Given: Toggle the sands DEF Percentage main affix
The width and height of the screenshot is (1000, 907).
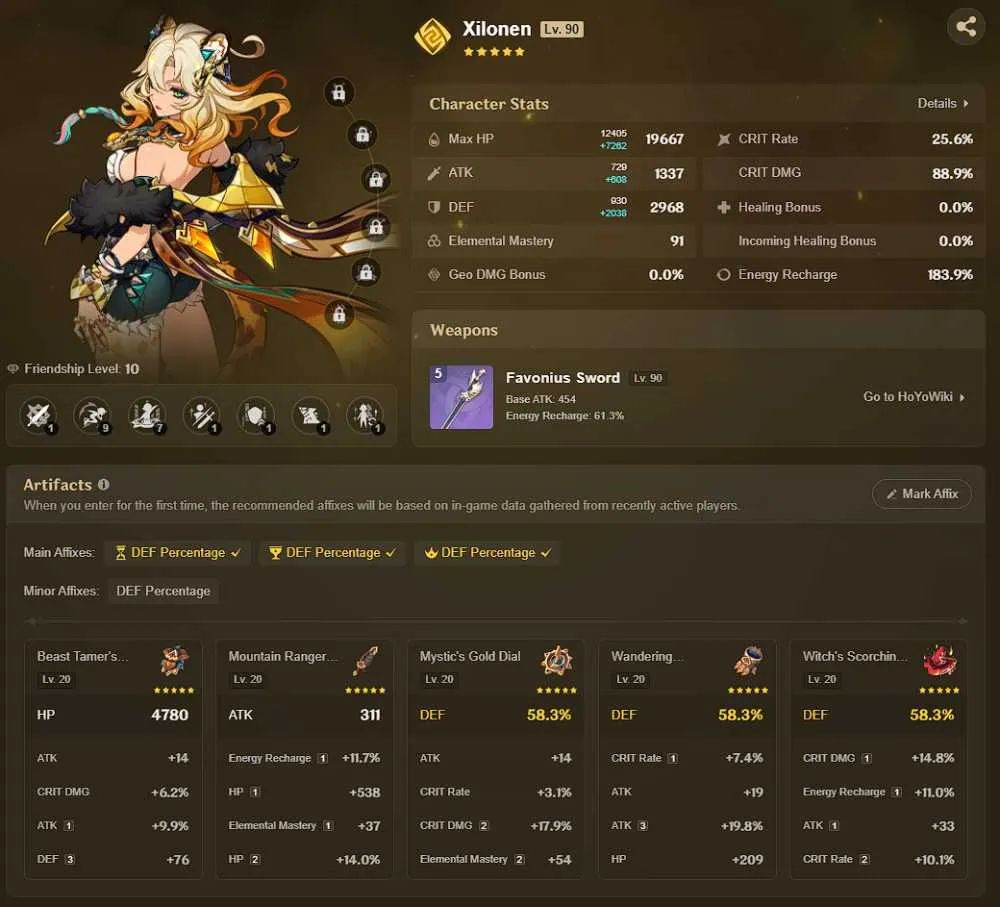Looking at the screenshot, I should [x=177, y=553].
